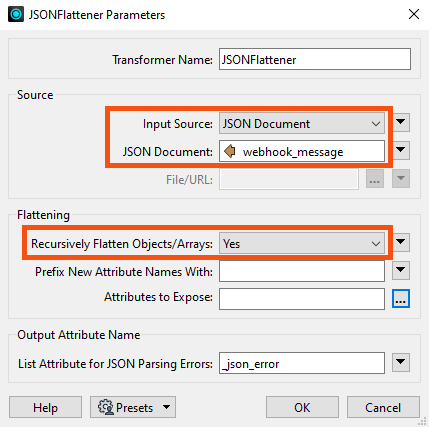Click the Presets gear icon
This screenshot has width=429, height=427.
pyautogui.click(x=106, y=407)
